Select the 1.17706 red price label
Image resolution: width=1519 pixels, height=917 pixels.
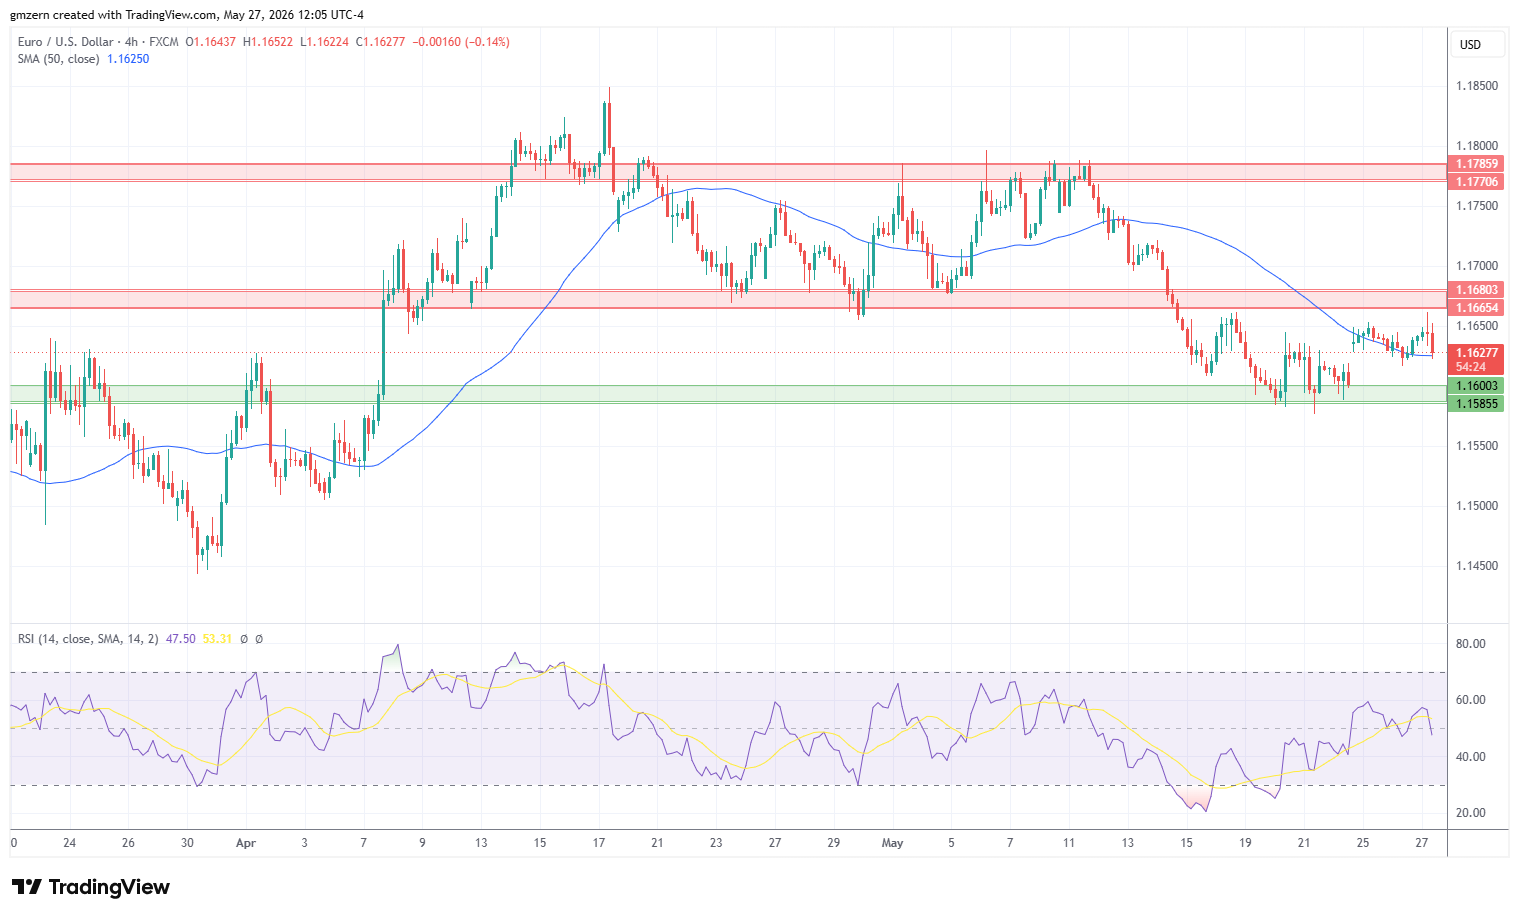1476,181
